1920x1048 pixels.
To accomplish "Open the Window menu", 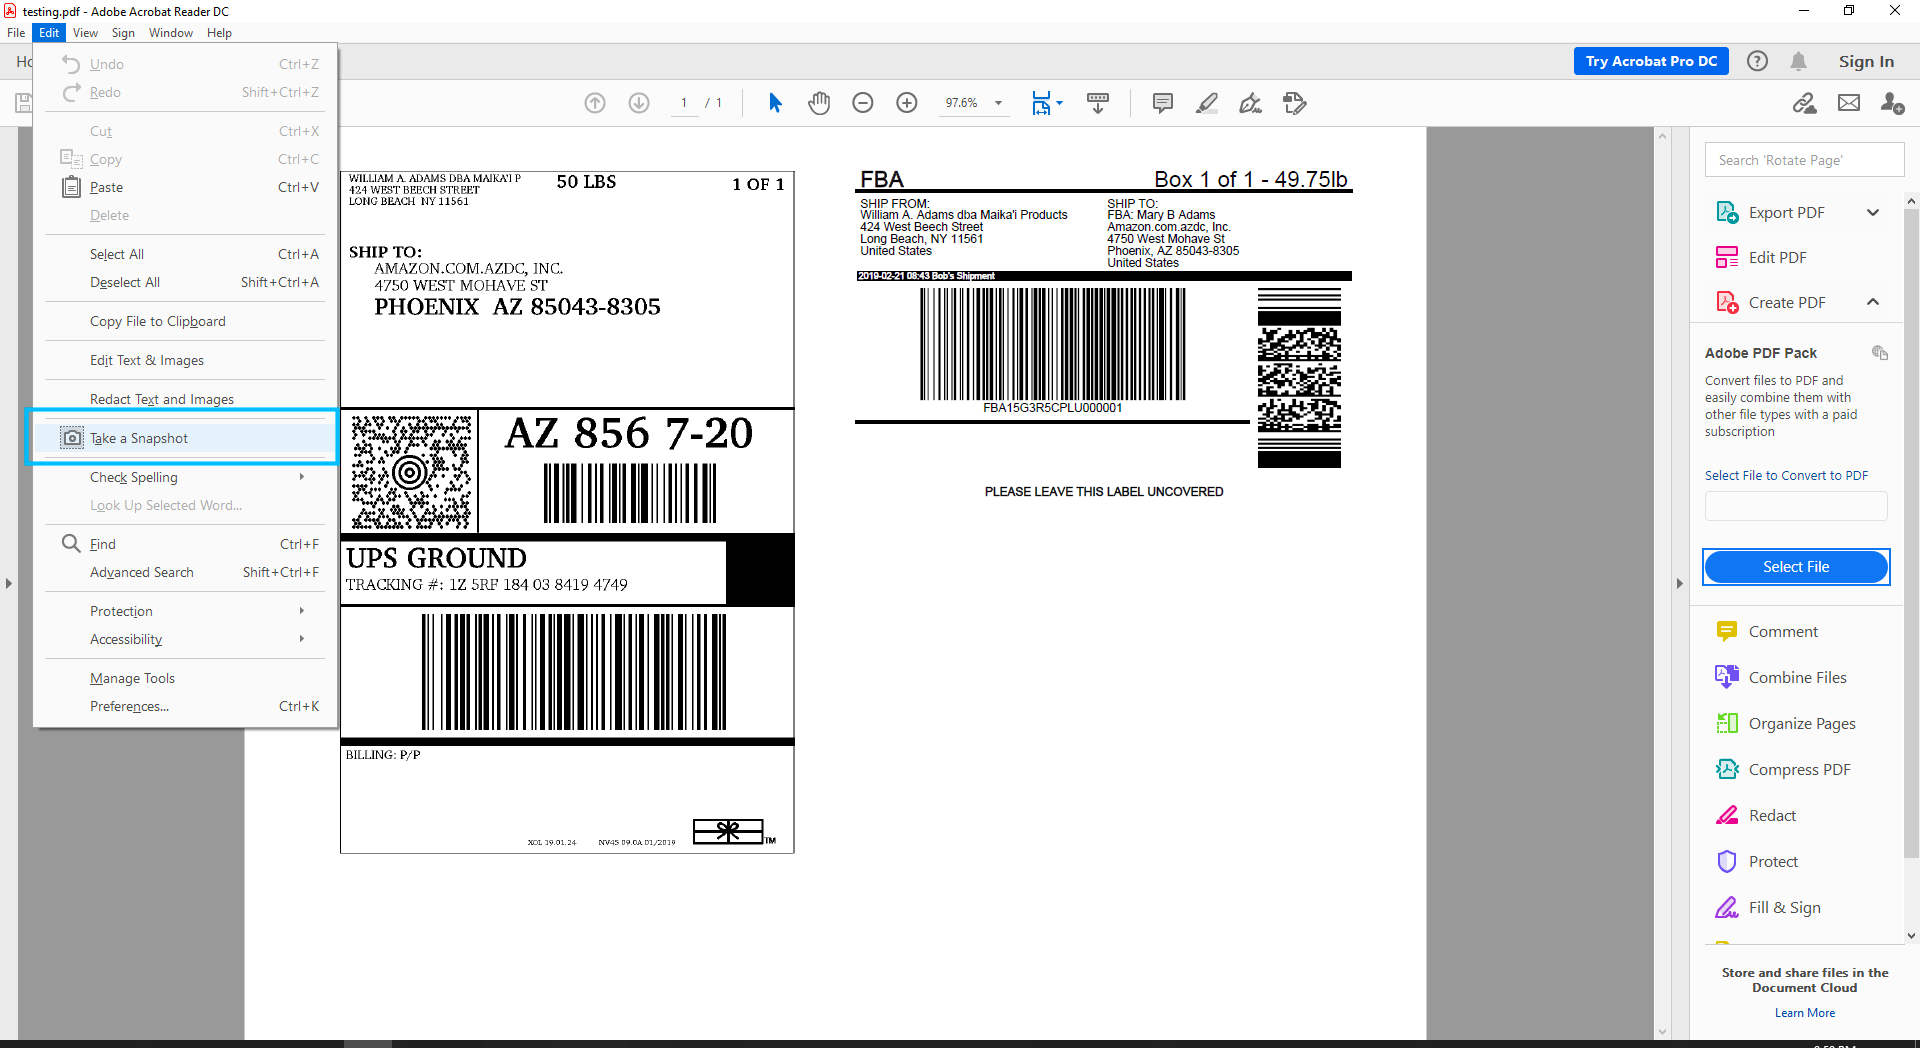I will coord(171,33).
